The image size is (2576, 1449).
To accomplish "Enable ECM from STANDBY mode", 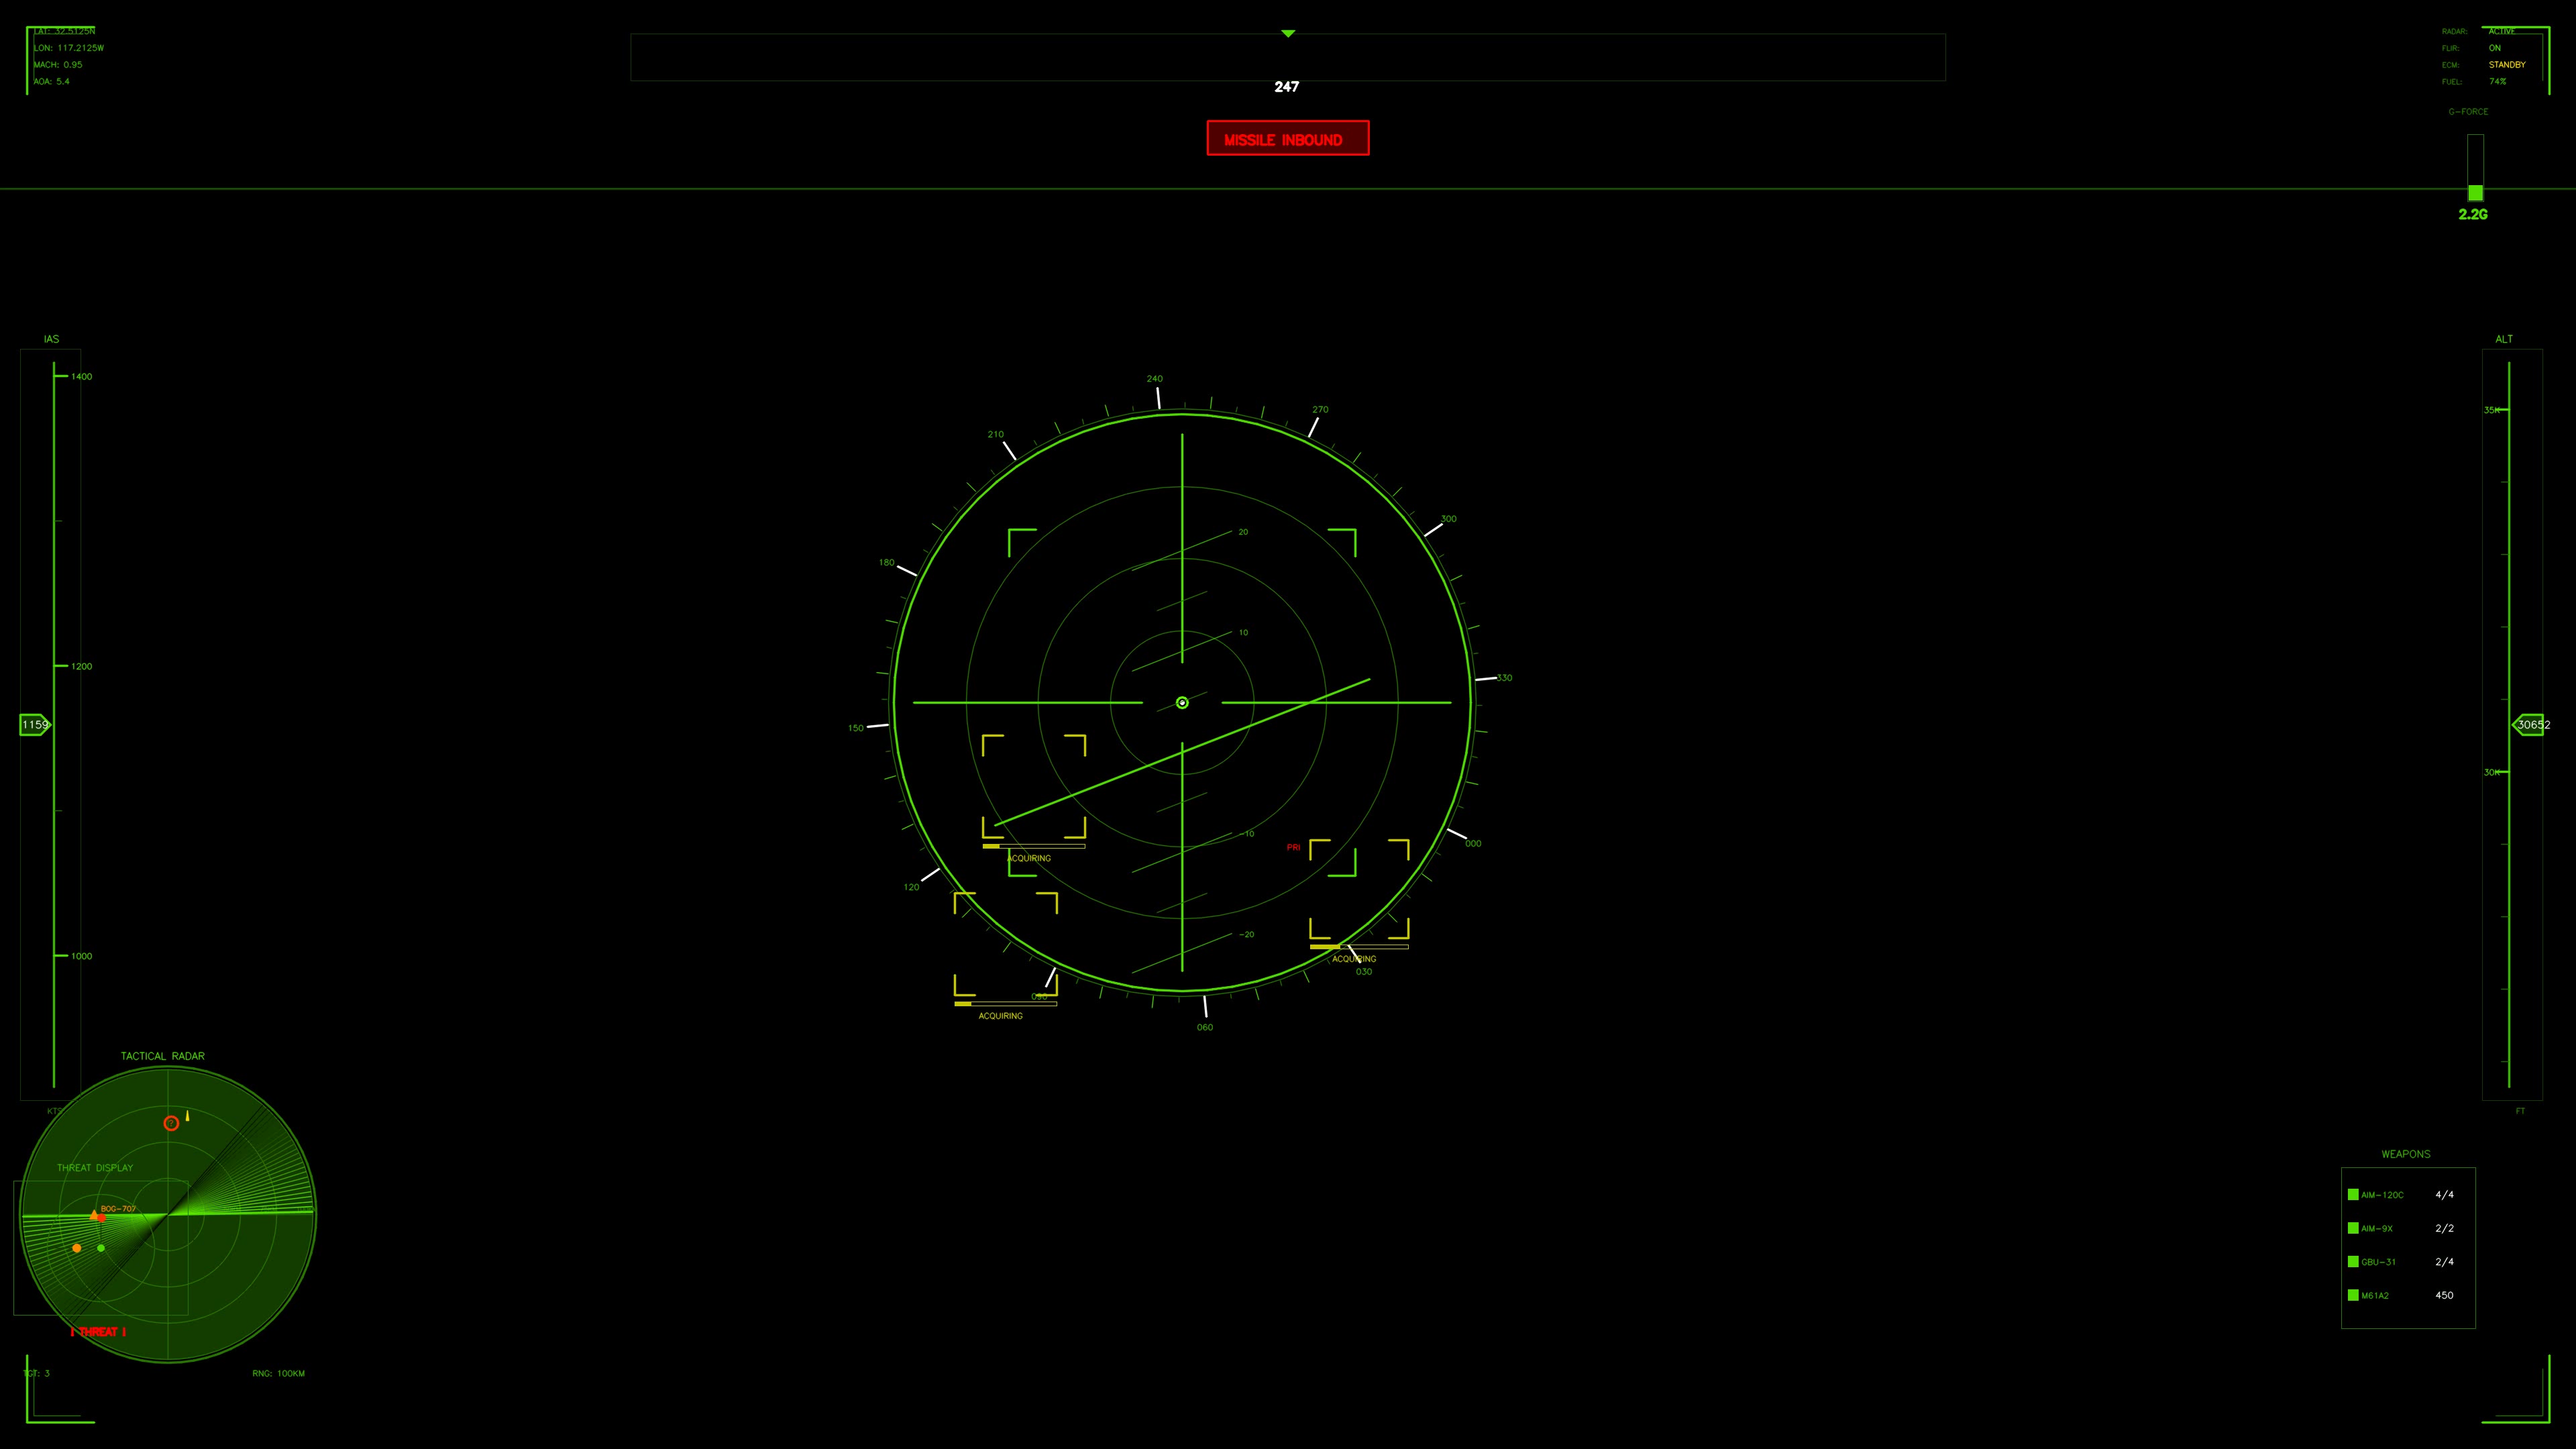I will (x=2506, y=64).
